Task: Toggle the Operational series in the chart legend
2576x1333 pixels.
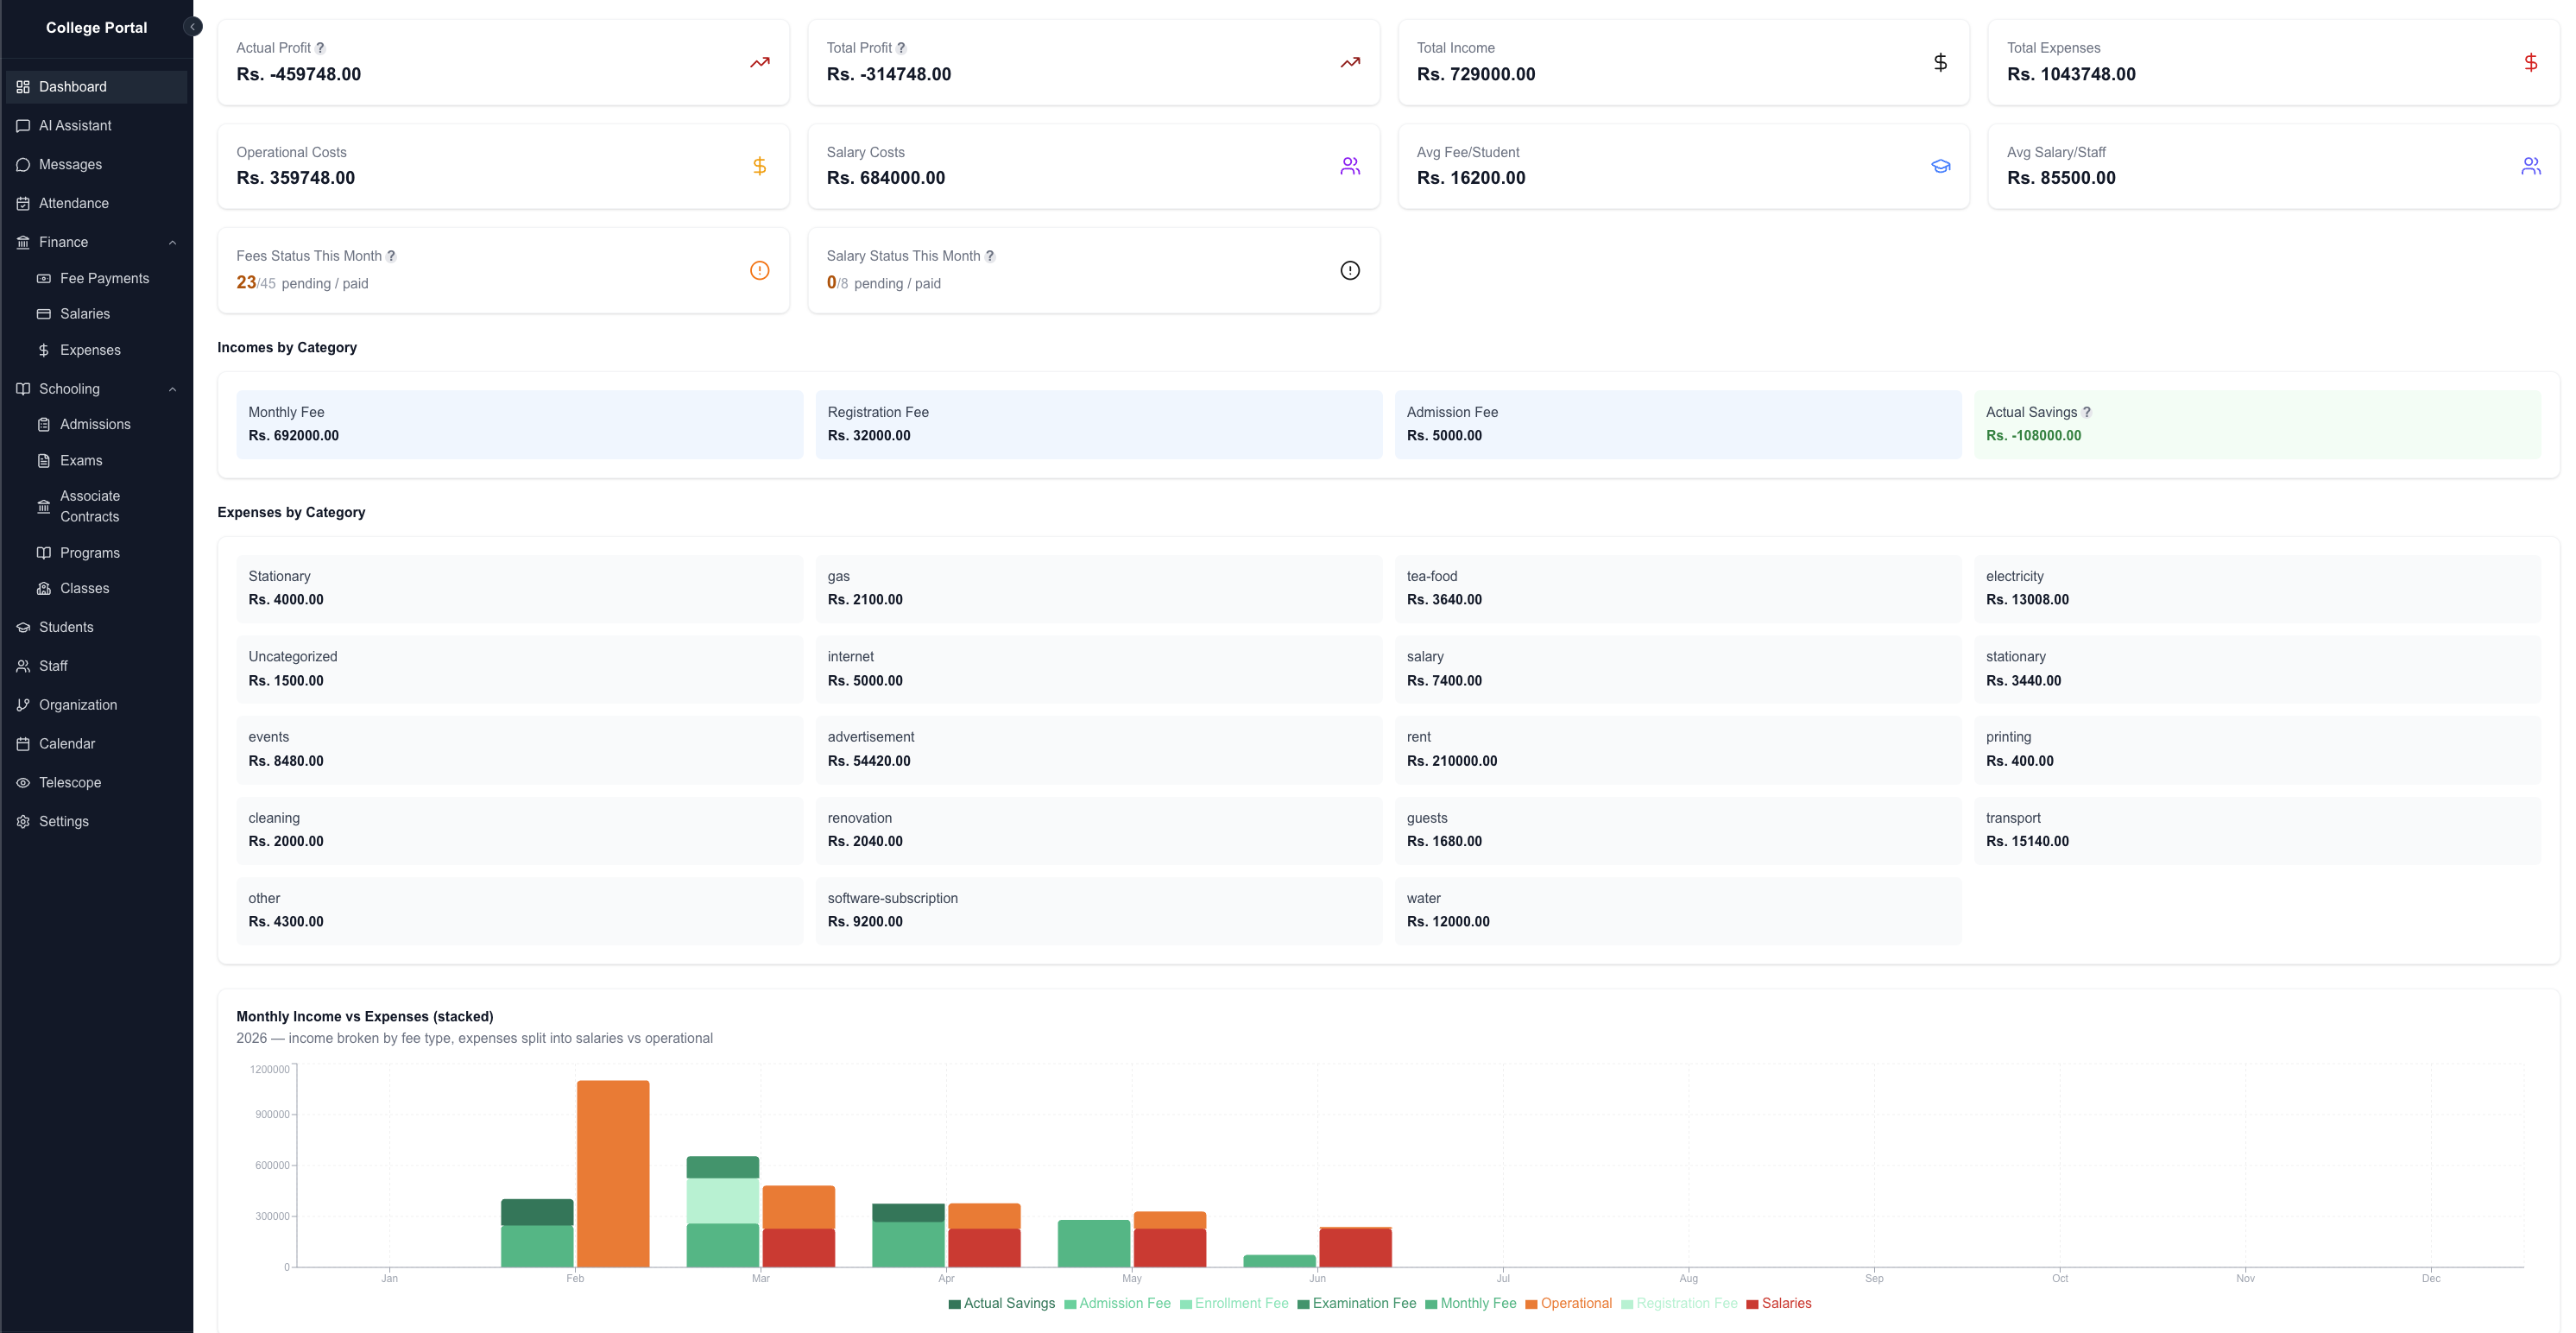Action: coord(1569,1303)
